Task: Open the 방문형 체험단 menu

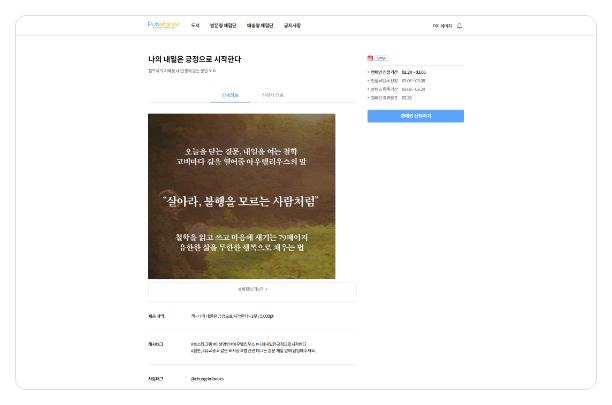Action: pos(225,25)
